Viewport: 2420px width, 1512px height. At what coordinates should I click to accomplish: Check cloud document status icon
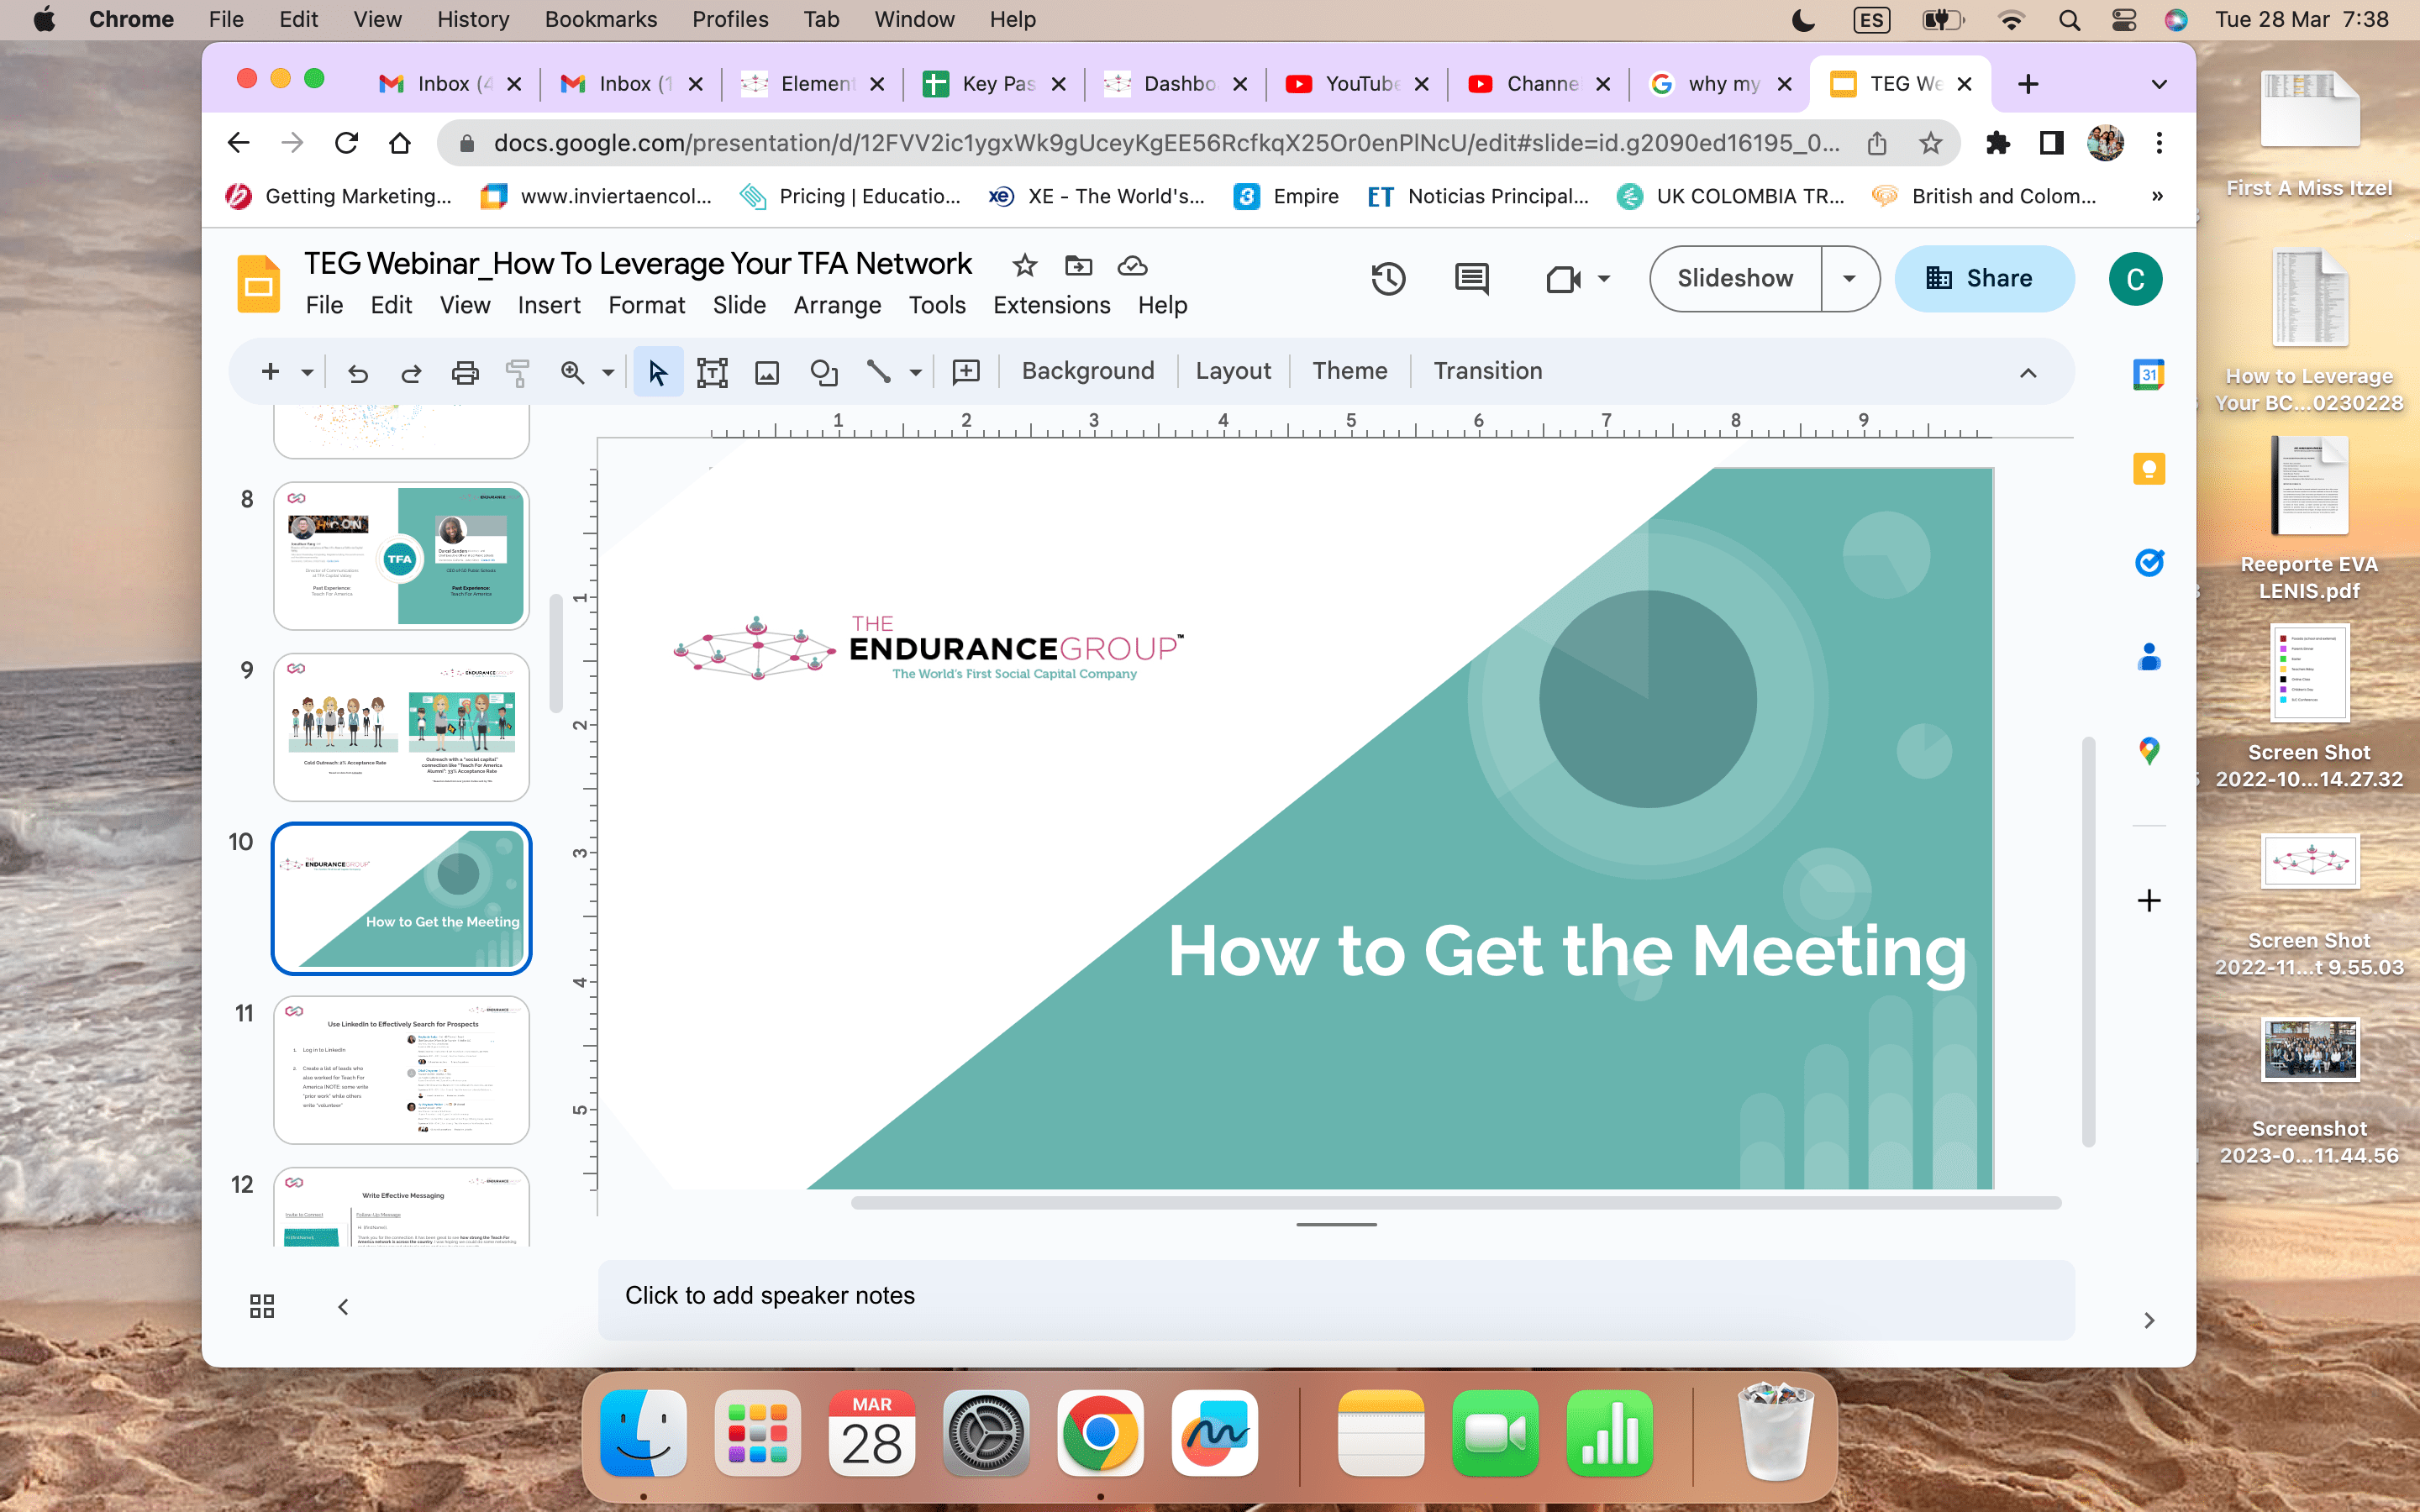coord(1132,265)
